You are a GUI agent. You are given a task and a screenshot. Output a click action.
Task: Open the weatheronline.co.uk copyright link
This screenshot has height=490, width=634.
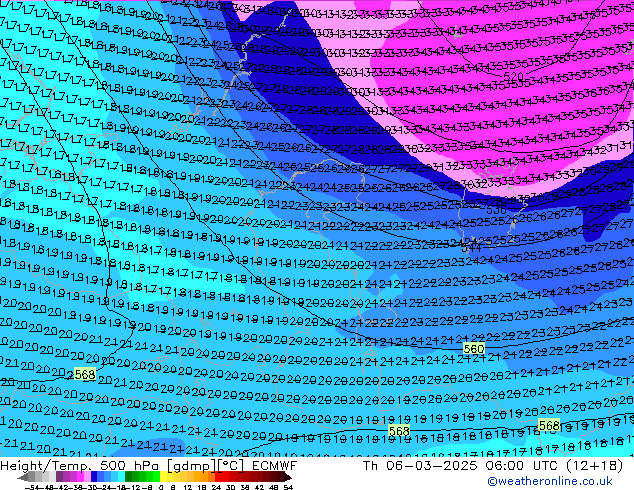[x=549, y=481]
